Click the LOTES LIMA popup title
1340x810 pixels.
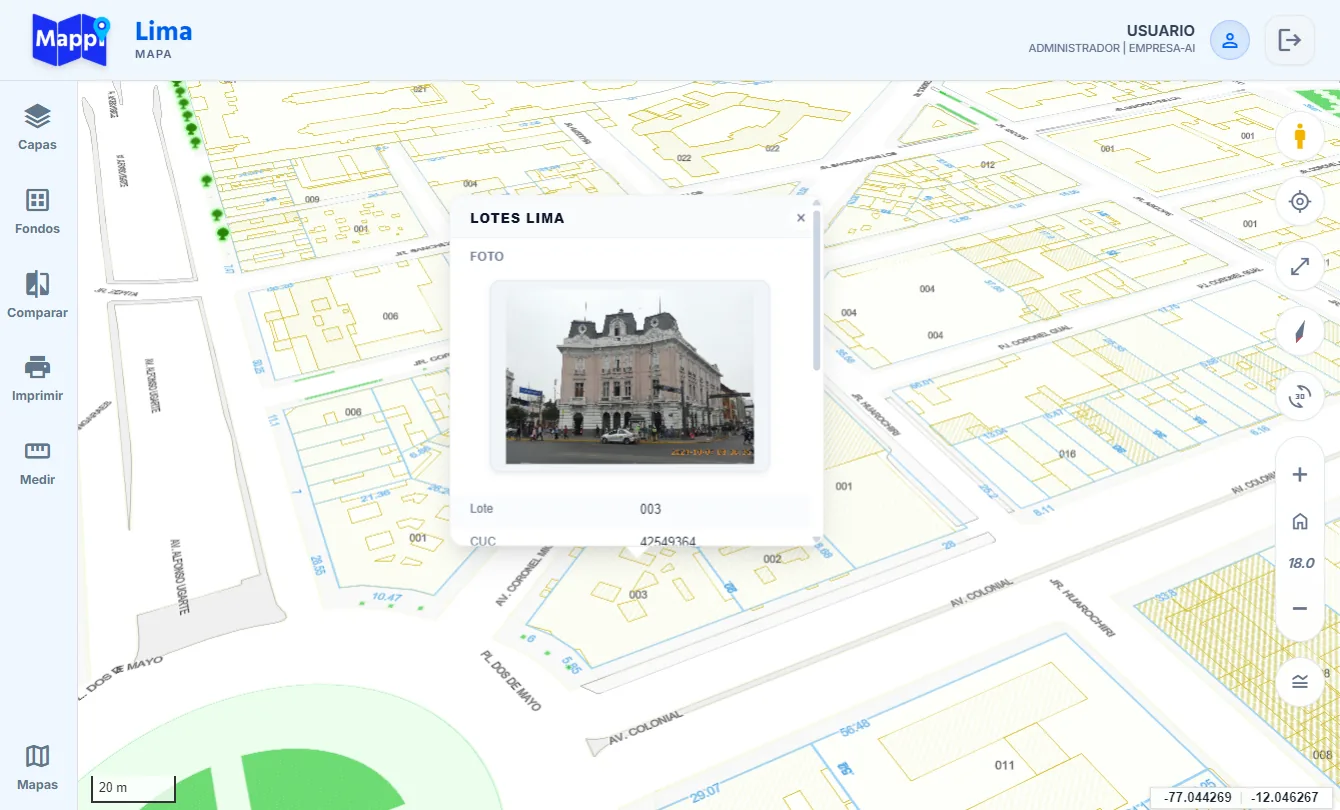click(x=517, y=218)
